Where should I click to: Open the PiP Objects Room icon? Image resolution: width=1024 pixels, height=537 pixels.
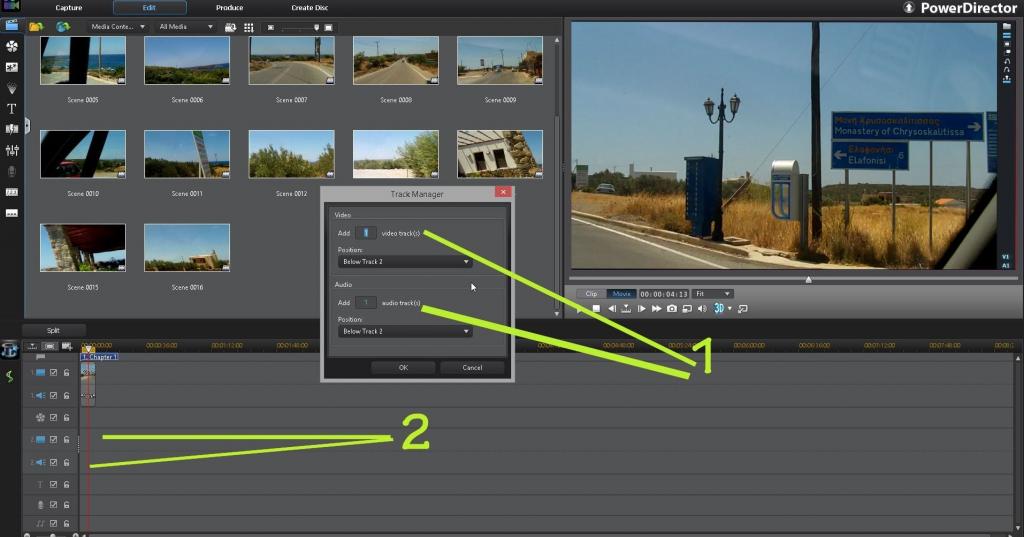coord(12,67)
